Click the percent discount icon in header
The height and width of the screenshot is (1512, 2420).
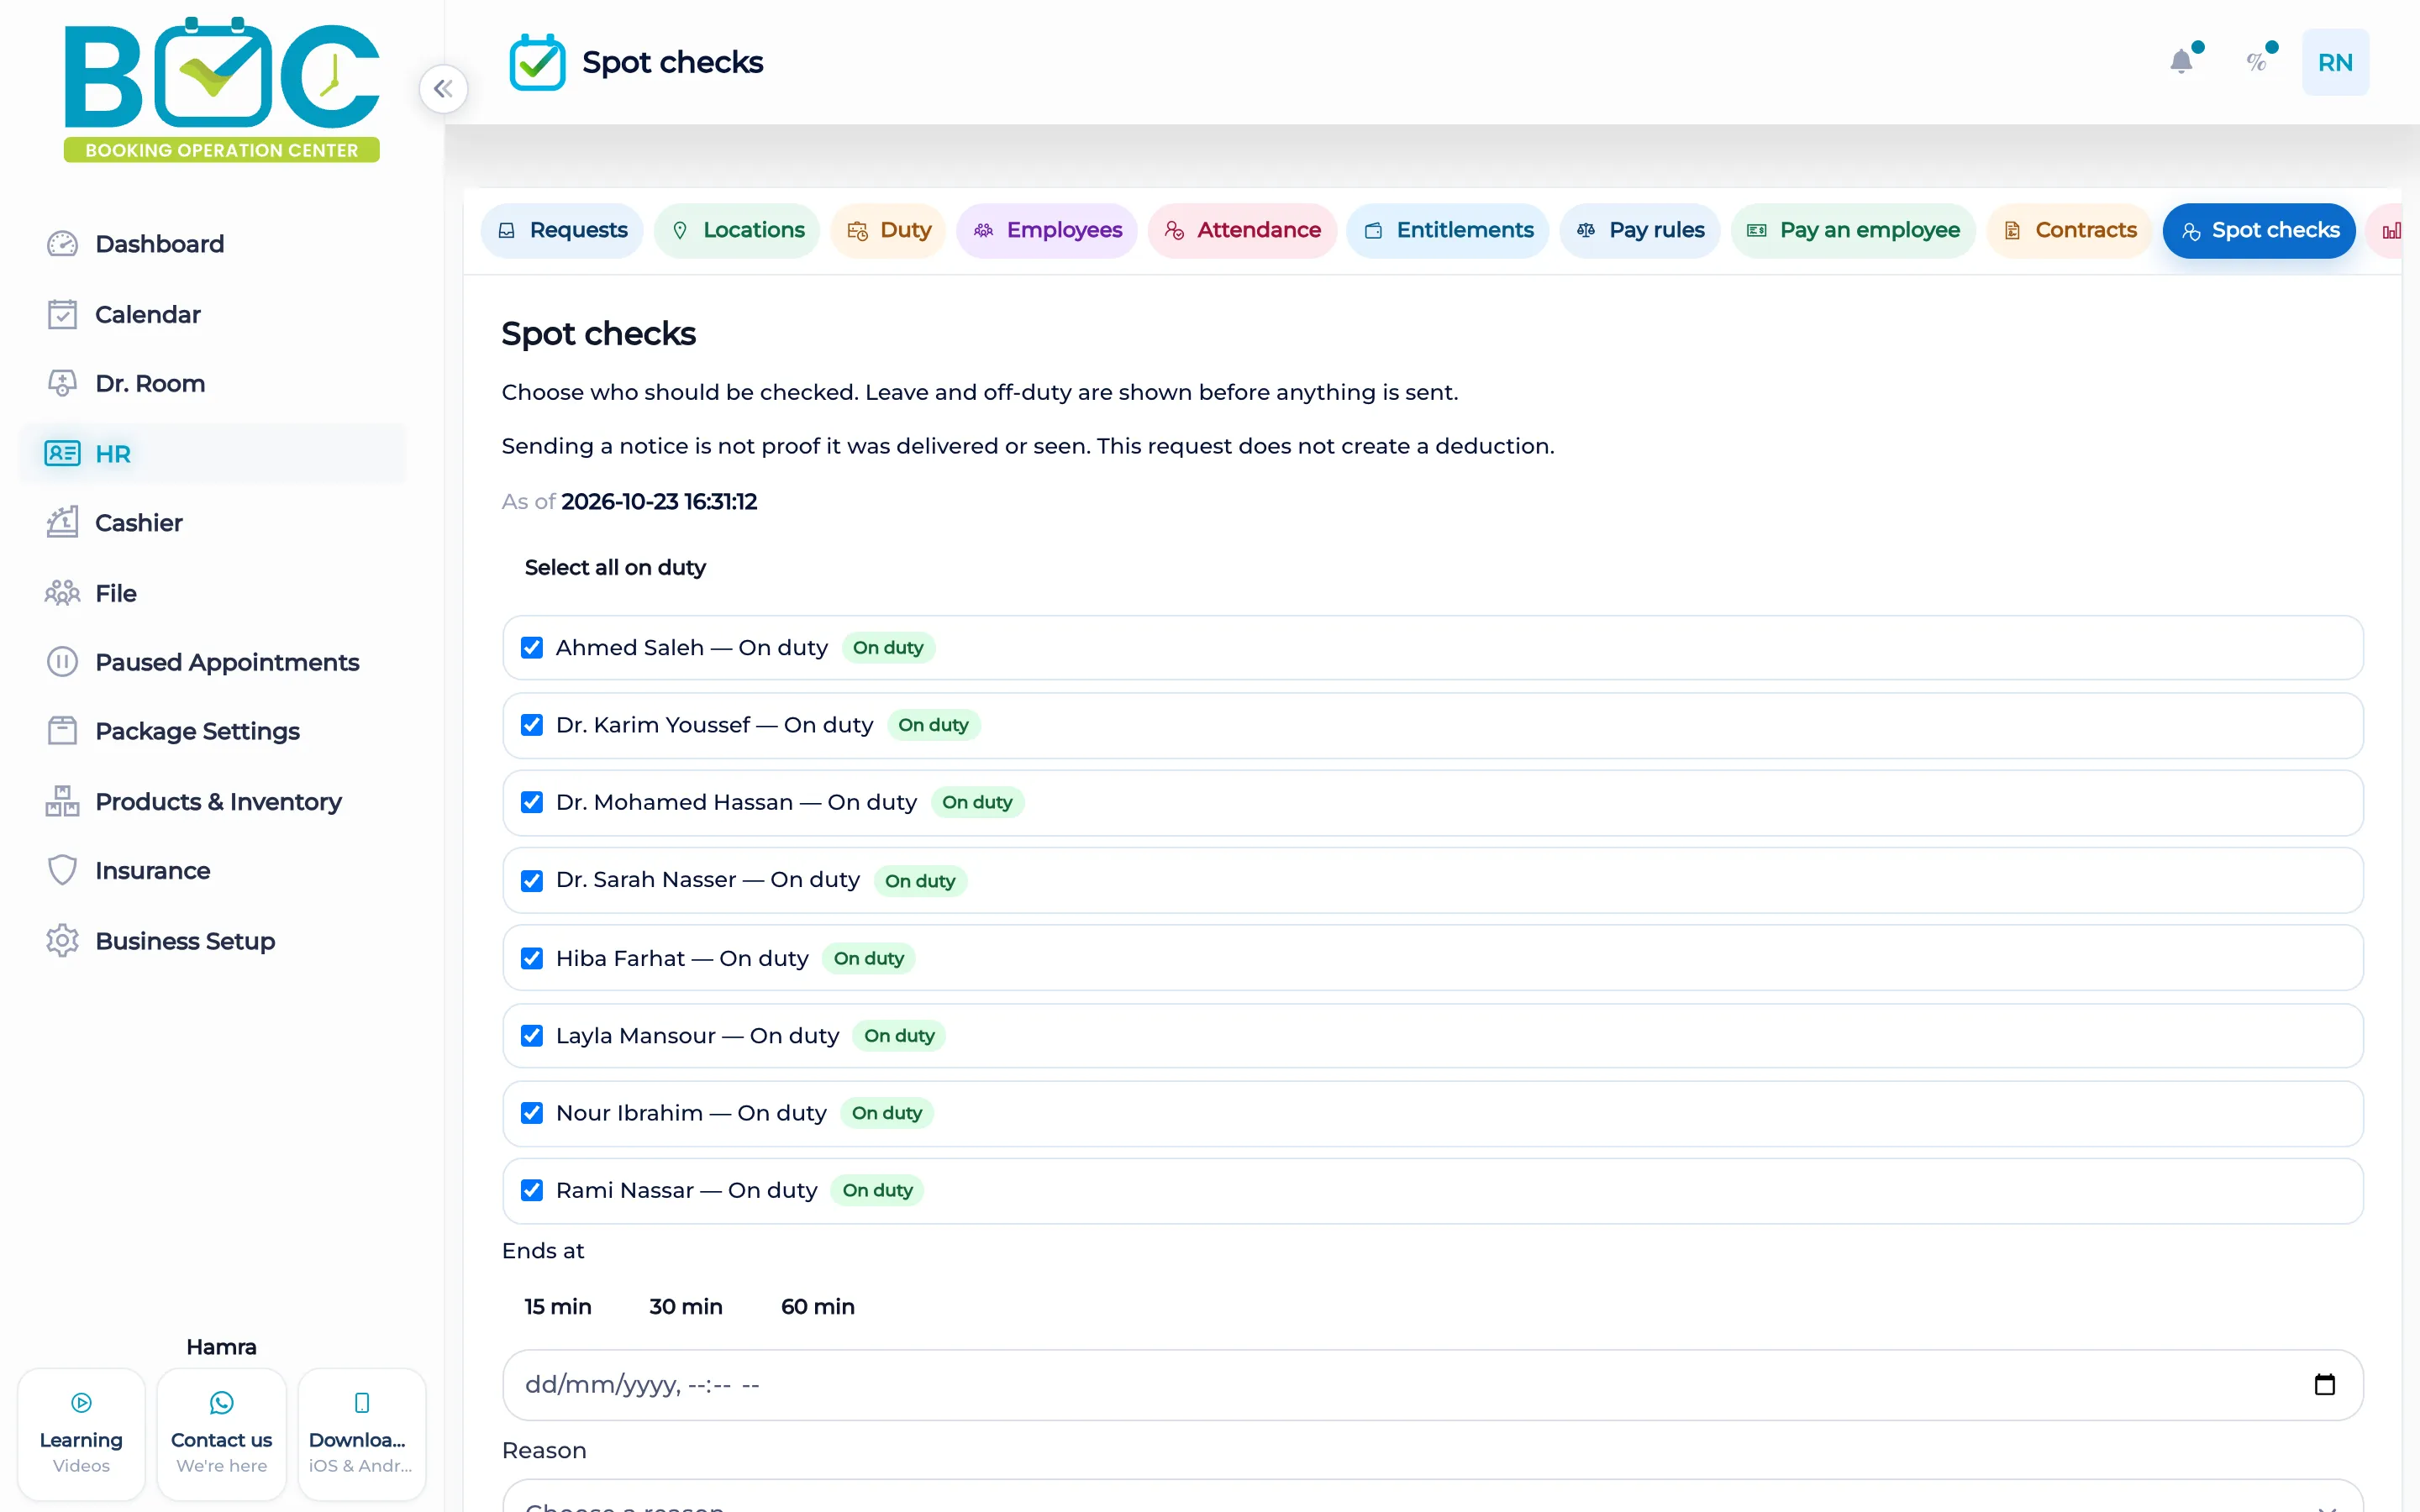point(2256,62)
